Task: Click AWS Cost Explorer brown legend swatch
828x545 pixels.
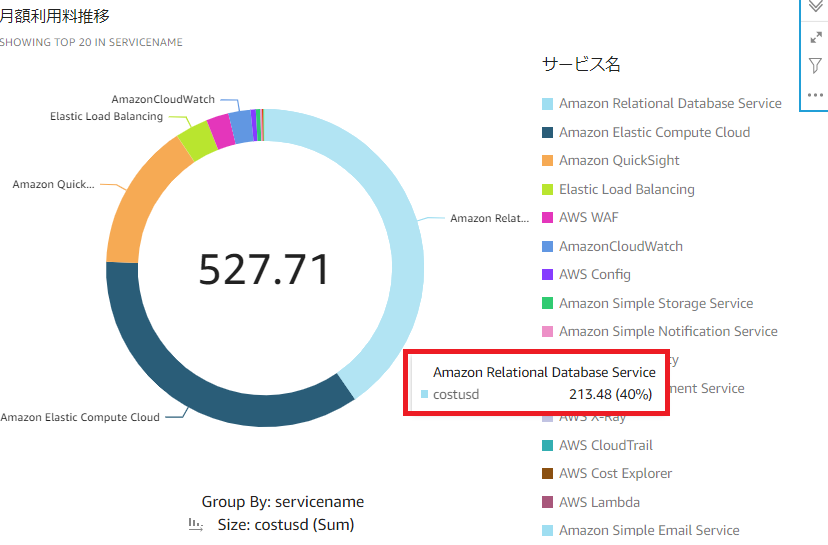Action: coord(548,474)
